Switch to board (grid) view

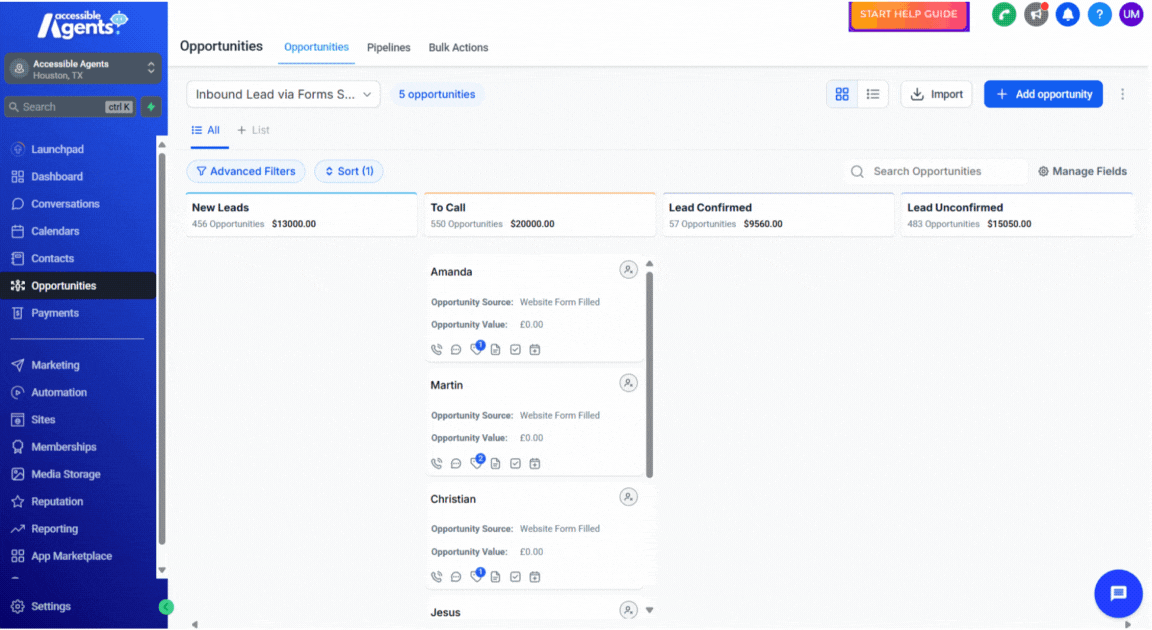coord(842,94)
